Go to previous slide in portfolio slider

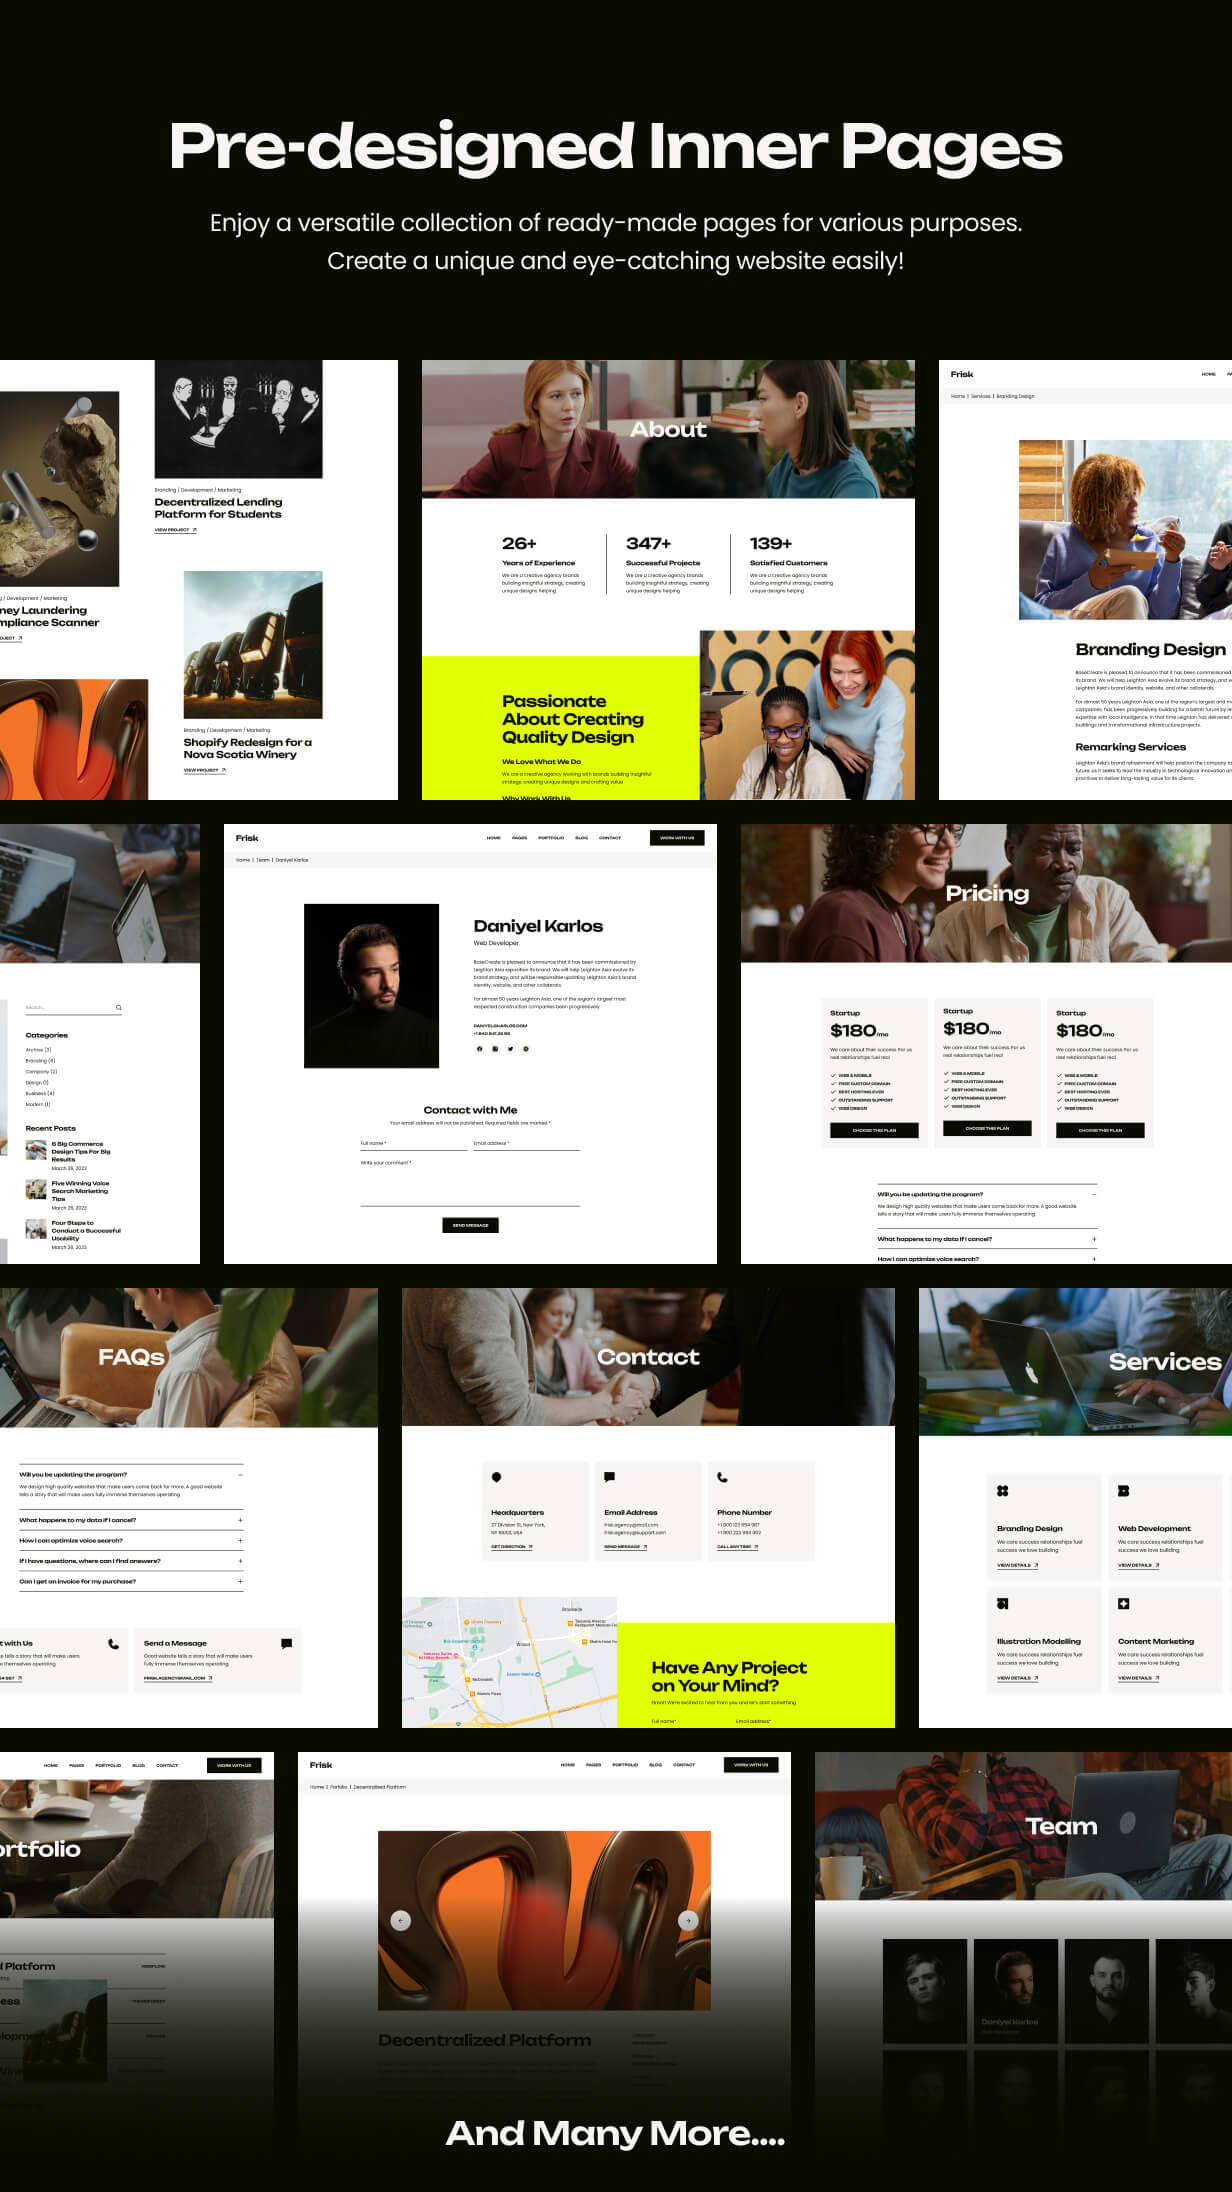coord(401,1920)
